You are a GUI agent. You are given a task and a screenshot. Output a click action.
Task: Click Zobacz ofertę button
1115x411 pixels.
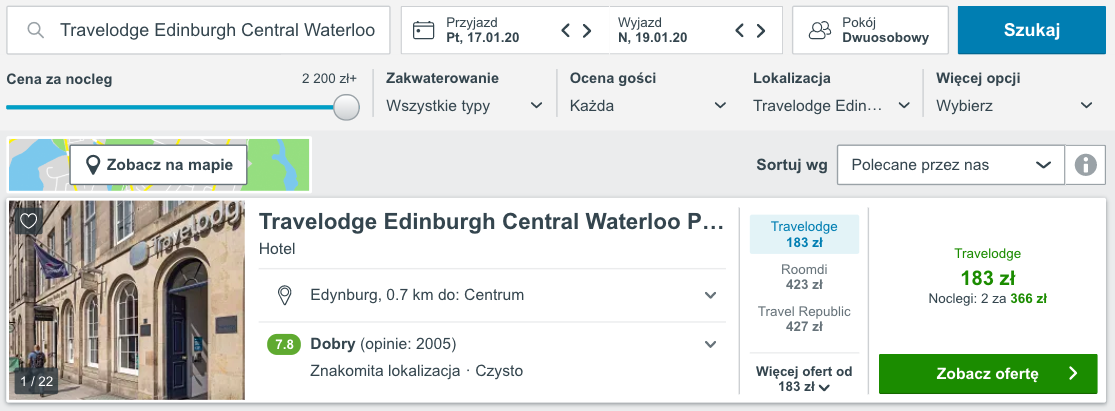tap(988, 374)
